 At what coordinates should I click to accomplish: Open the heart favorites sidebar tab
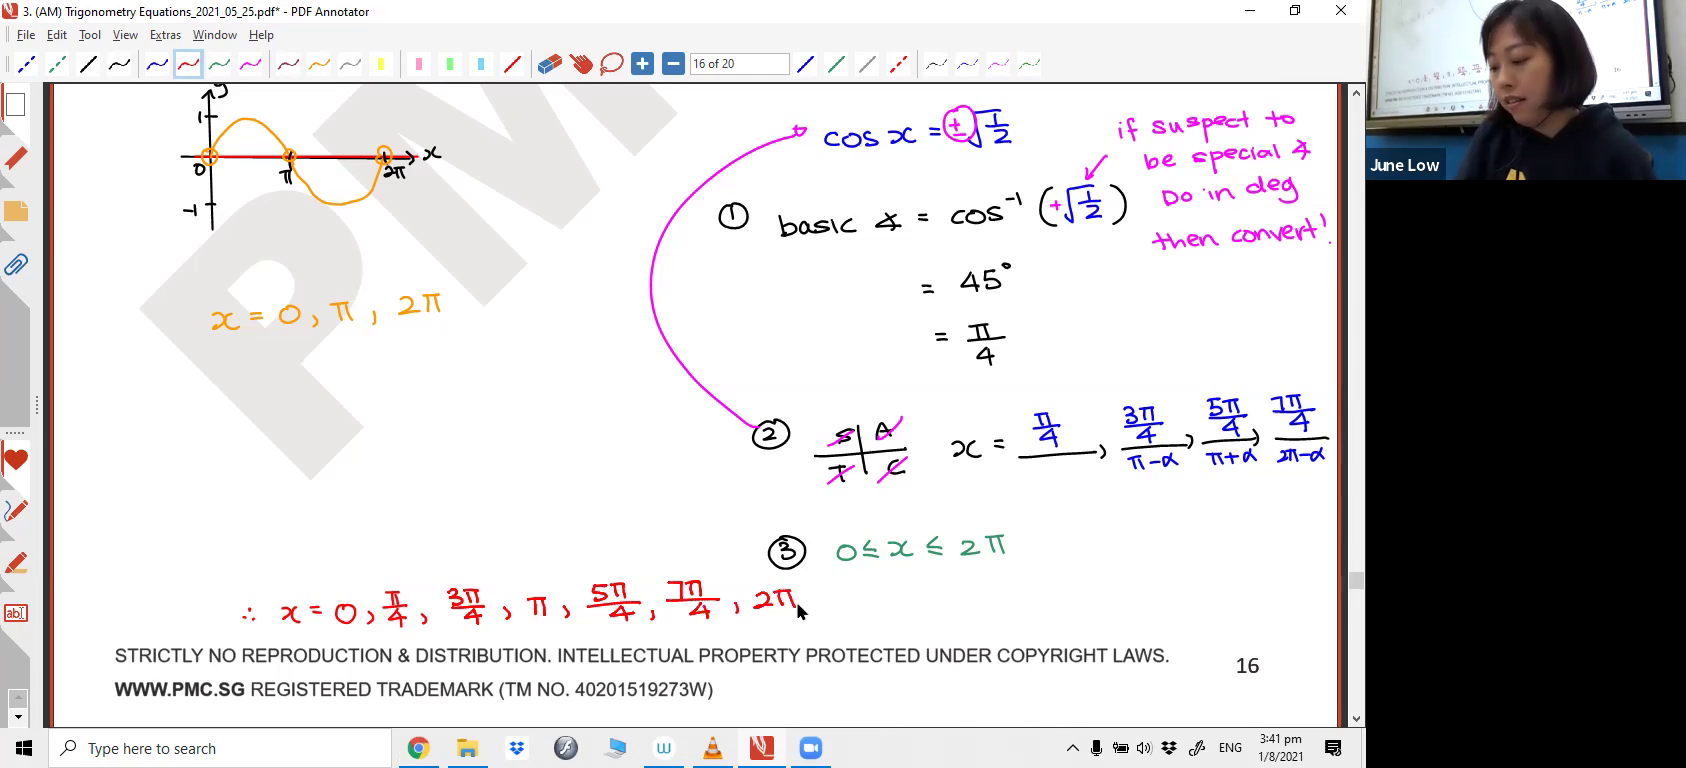point(15,460)
